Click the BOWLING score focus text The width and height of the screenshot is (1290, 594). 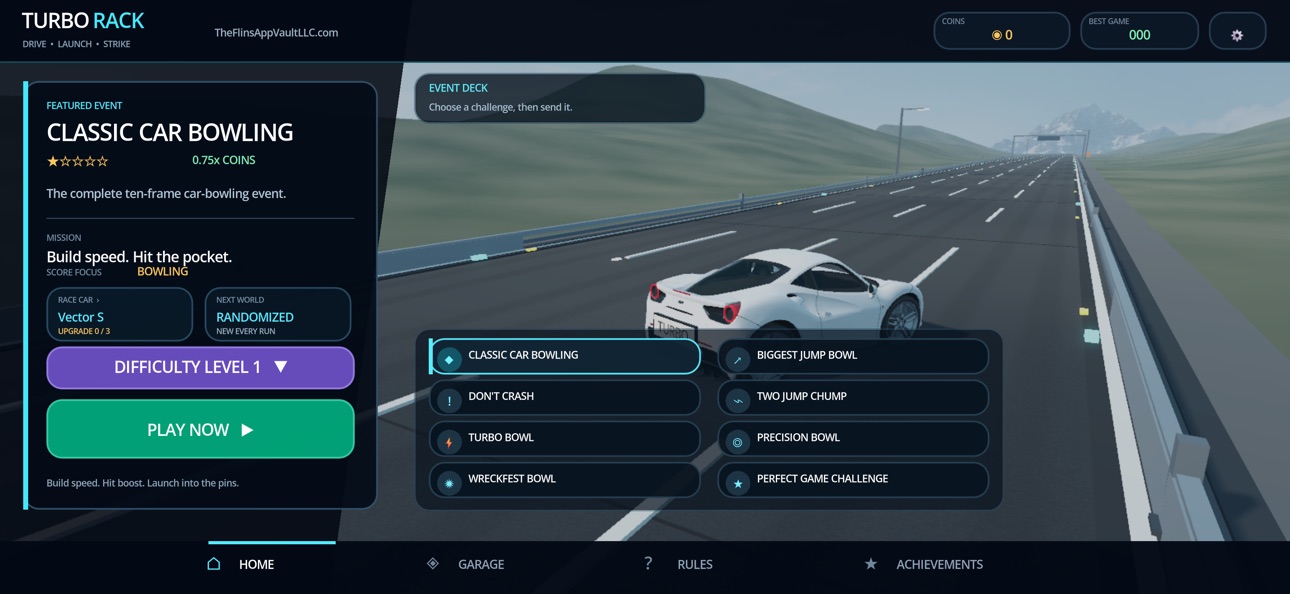click(162, 272)
